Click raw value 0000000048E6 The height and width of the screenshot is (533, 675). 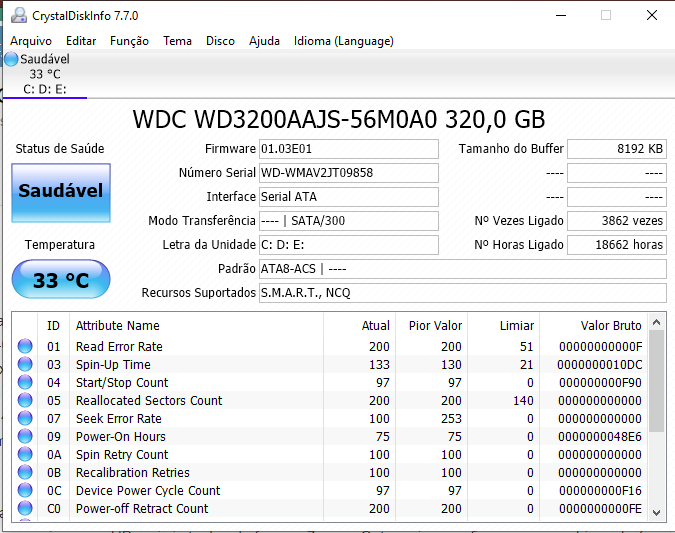pos(600,437)
